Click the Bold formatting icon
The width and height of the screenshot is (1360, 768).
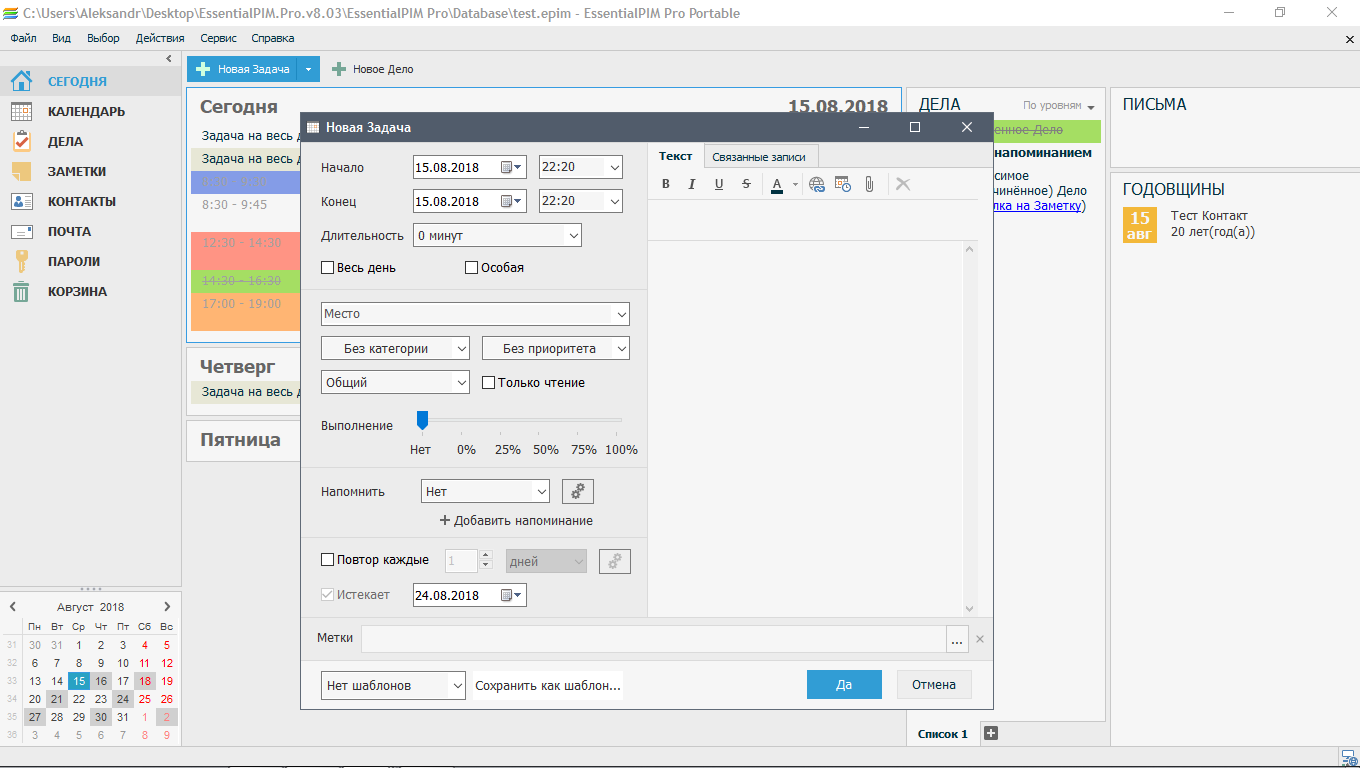(x=667, y=184)
